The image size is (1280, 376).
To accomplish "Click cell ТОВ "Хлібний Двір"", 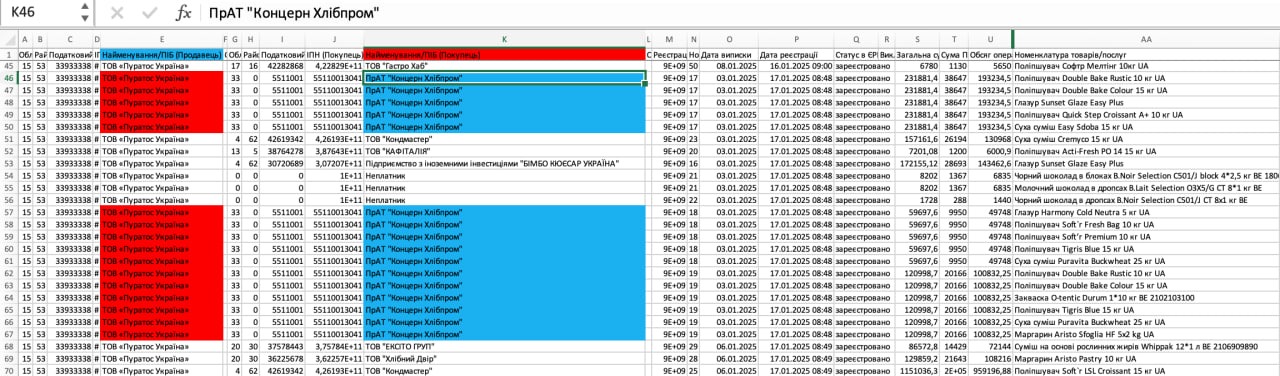I will (x=504, y=358).
